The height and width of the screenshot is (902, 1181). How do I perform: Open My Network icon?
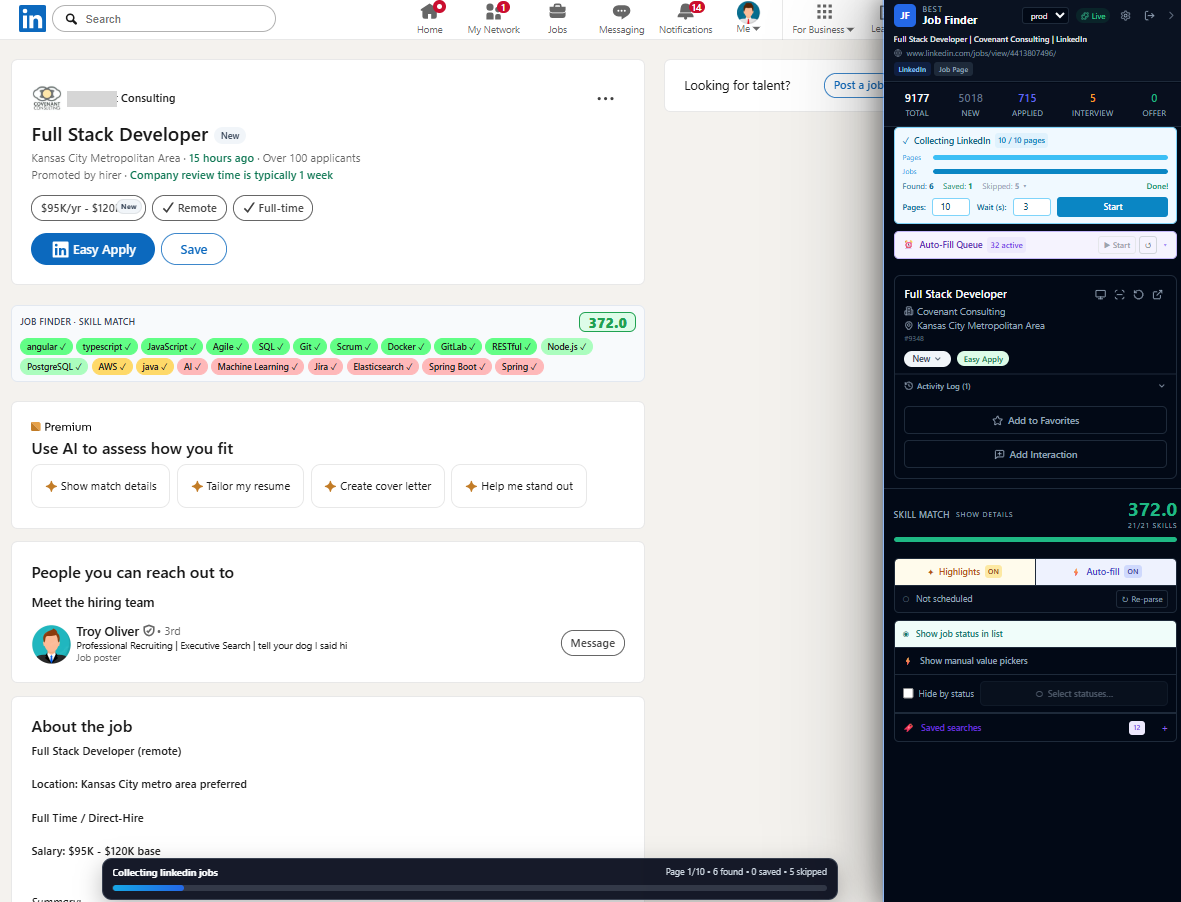494,11
